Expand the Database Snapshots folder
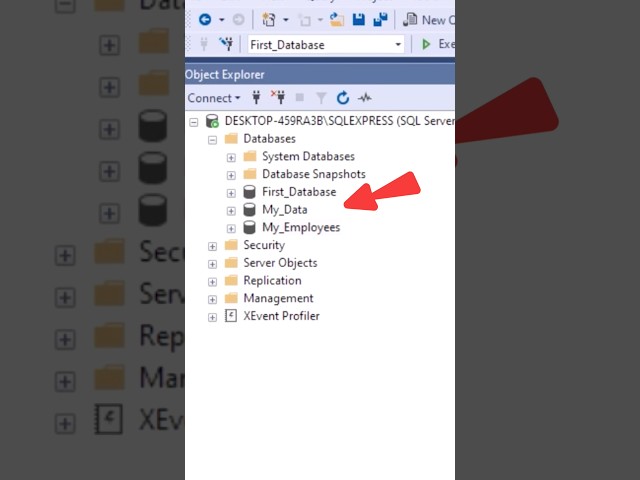Image resolution: width=640 pixels, height=480 pixels. point(231,175)
